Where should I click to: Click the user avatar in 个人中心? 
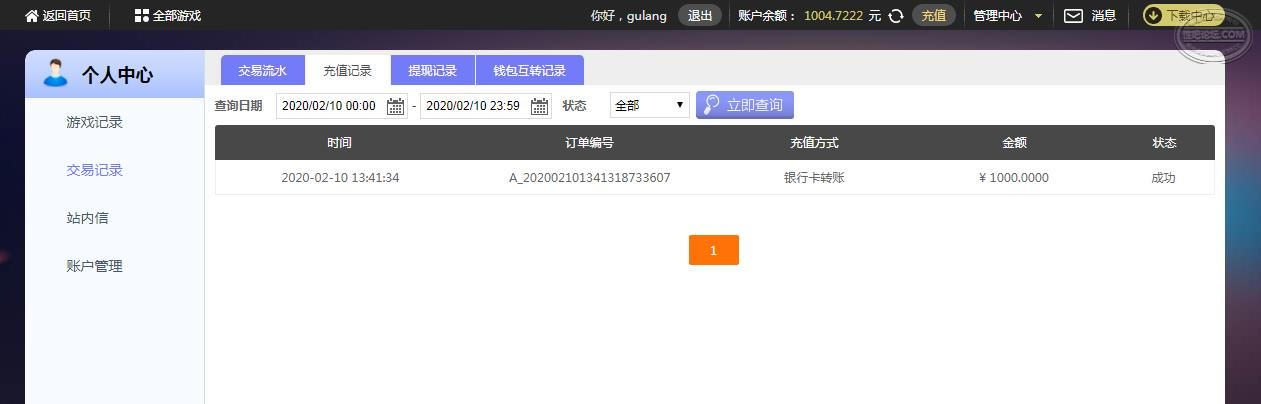[x=56, y=73]
